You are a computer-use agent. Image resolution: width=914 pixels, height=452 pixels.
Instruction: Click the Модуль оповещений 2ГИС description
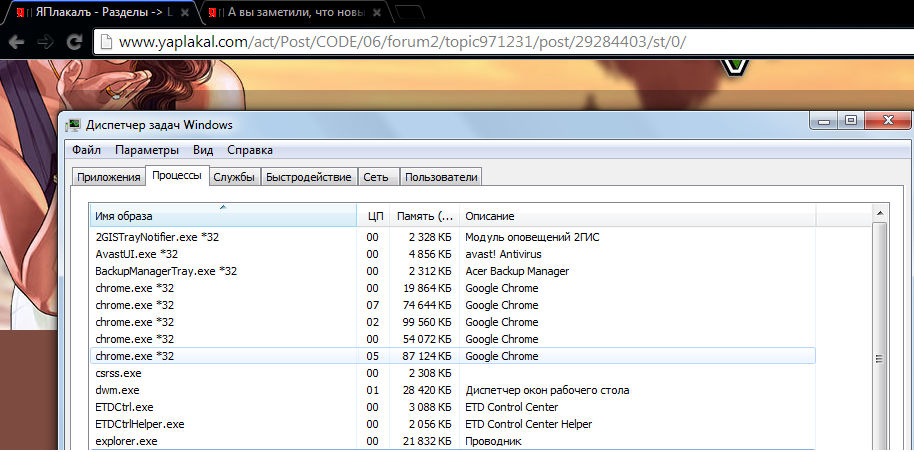click(532, 237)
